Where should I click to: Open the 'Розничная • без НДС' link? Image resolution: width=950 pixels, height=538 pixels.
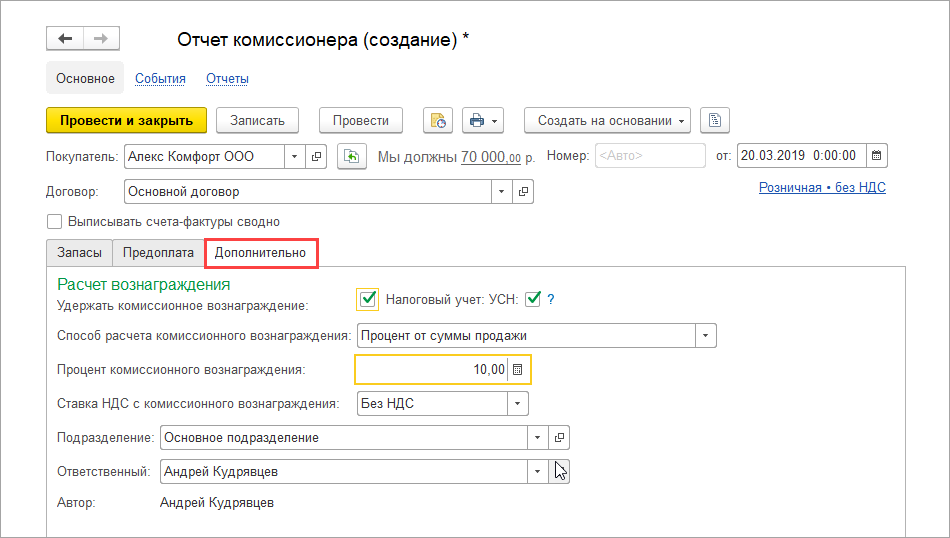[x=822, y=187]
